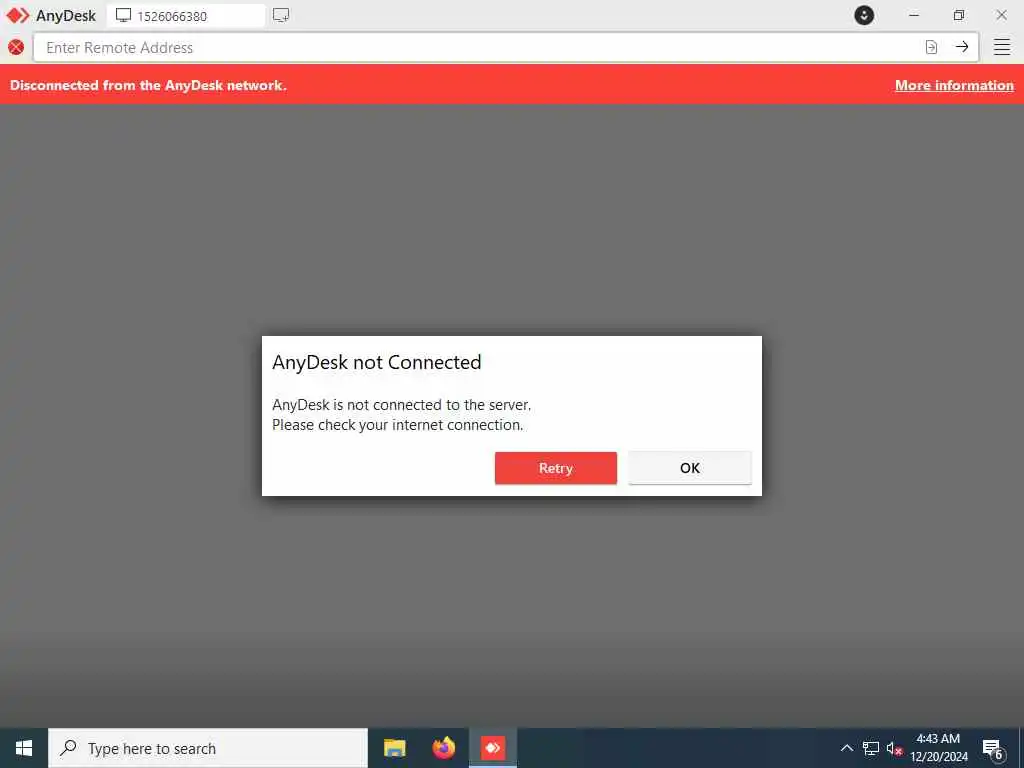Click the AnyDesk taskbar icon
This screenshot has width=1024, height=768.
[x=492, y=748]
